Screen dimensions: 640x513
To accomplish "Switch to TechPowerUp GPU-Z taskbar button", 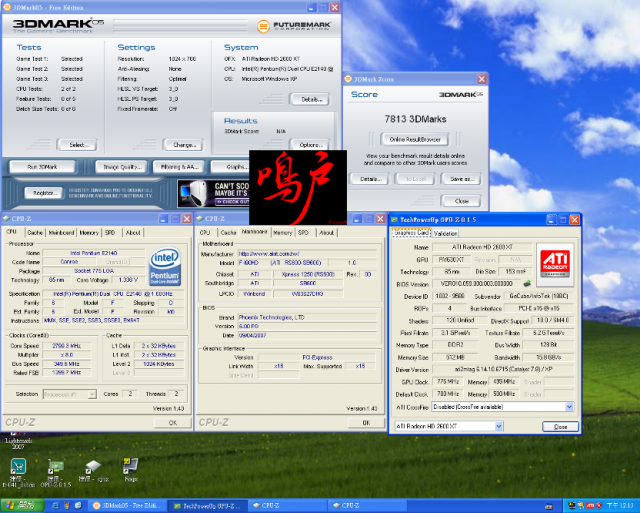I will click(208, 506).
